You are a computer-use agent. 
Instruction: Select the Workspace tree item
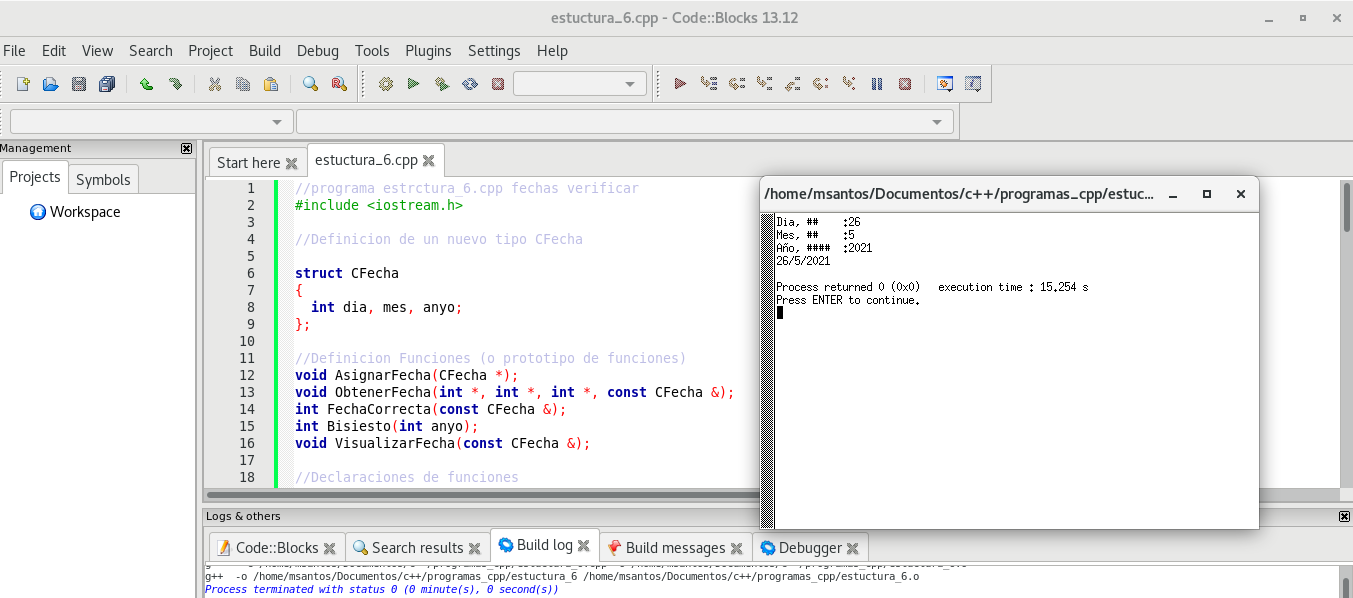pos(85,212)
